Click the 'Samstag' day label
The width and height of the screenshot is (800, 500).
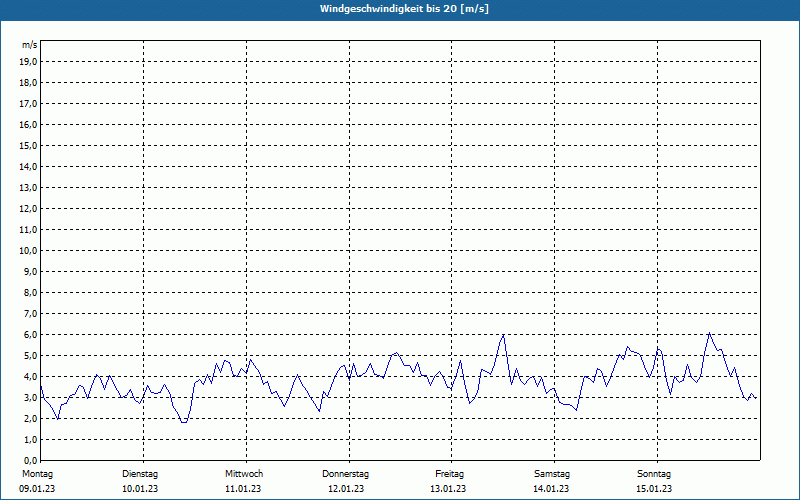(552, 474)
